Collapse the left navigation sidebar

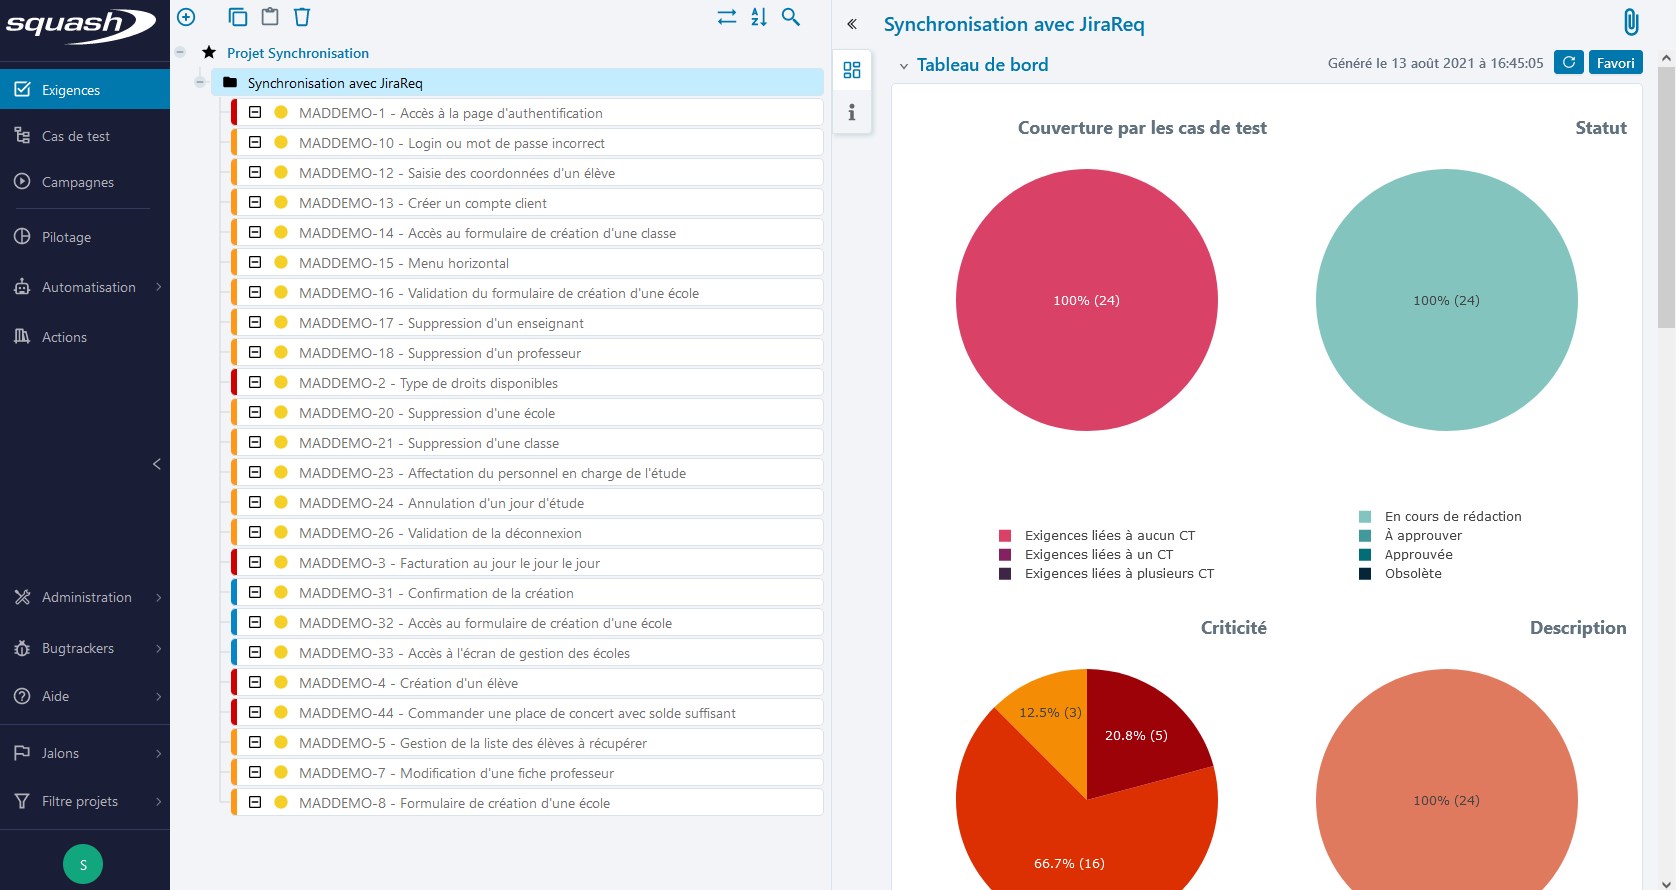157,464
